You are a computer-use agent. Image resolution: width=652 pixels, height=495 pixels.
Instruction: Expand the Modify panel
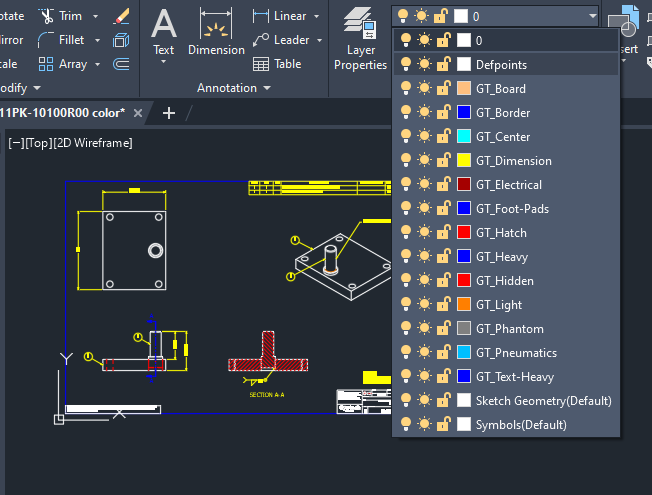pyautogui.click(x=19, y=88)
